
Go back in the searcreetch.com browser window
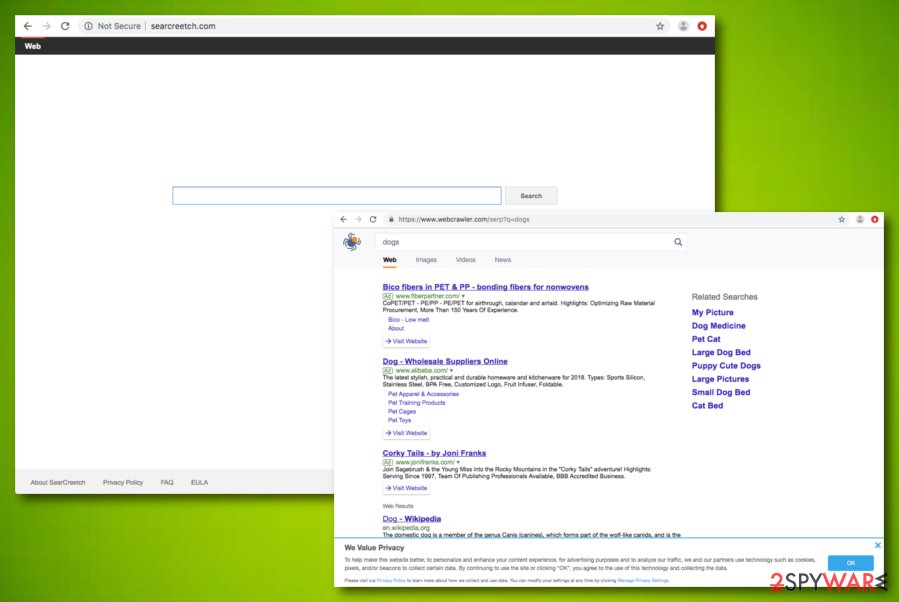coord(28,26)
